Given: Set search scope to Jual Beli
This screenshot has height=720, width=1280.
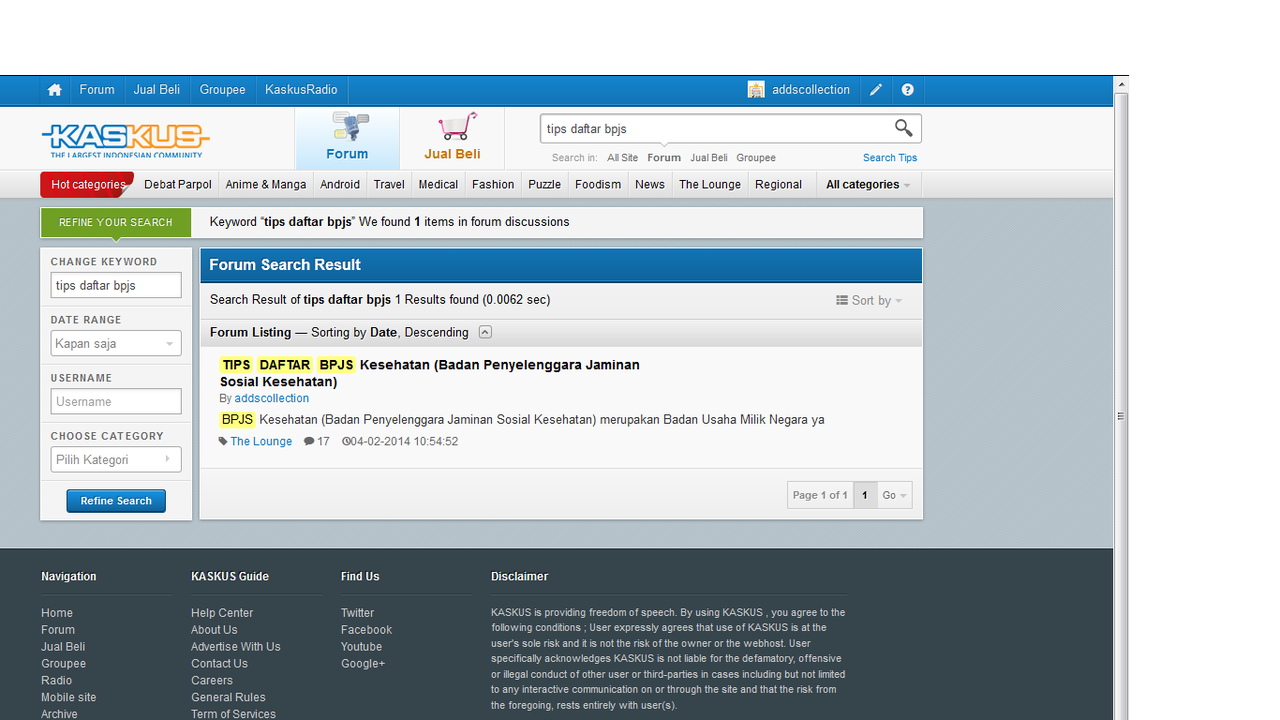Looking at the screenshot, I should tap(709, 158).
